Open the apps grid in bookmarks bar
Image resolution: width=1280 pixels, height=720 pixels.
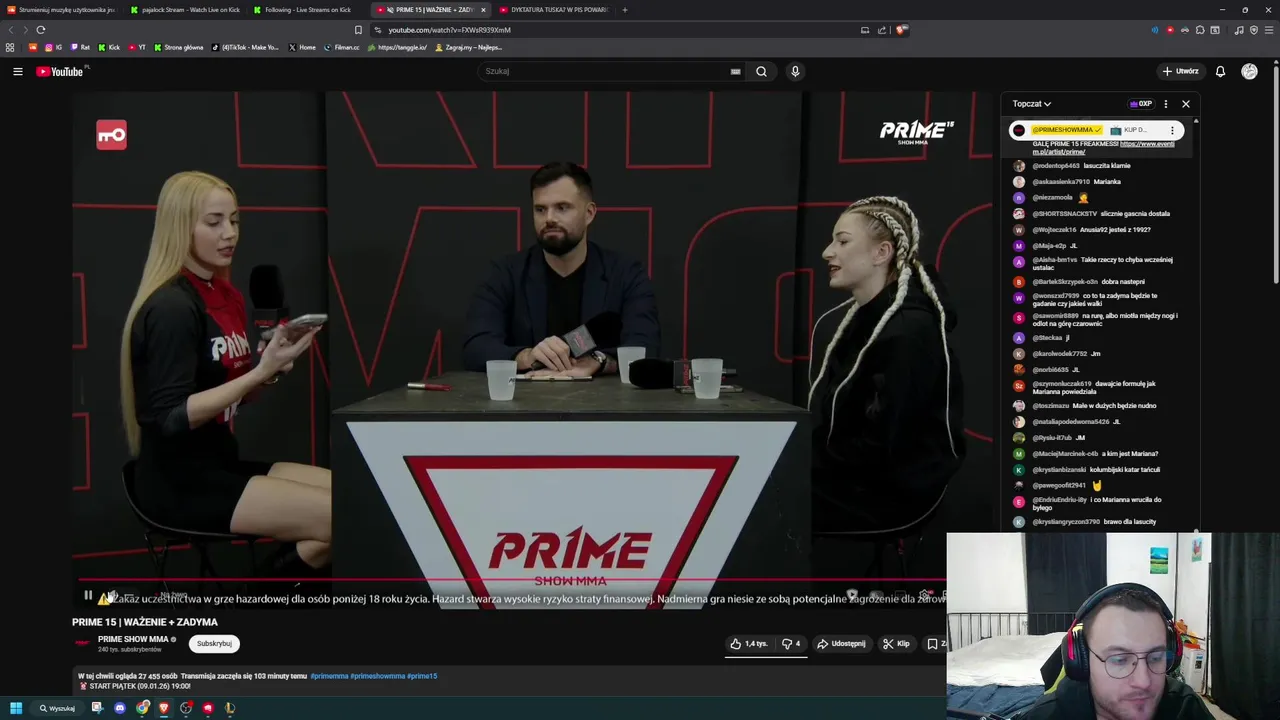click(10, 47)
